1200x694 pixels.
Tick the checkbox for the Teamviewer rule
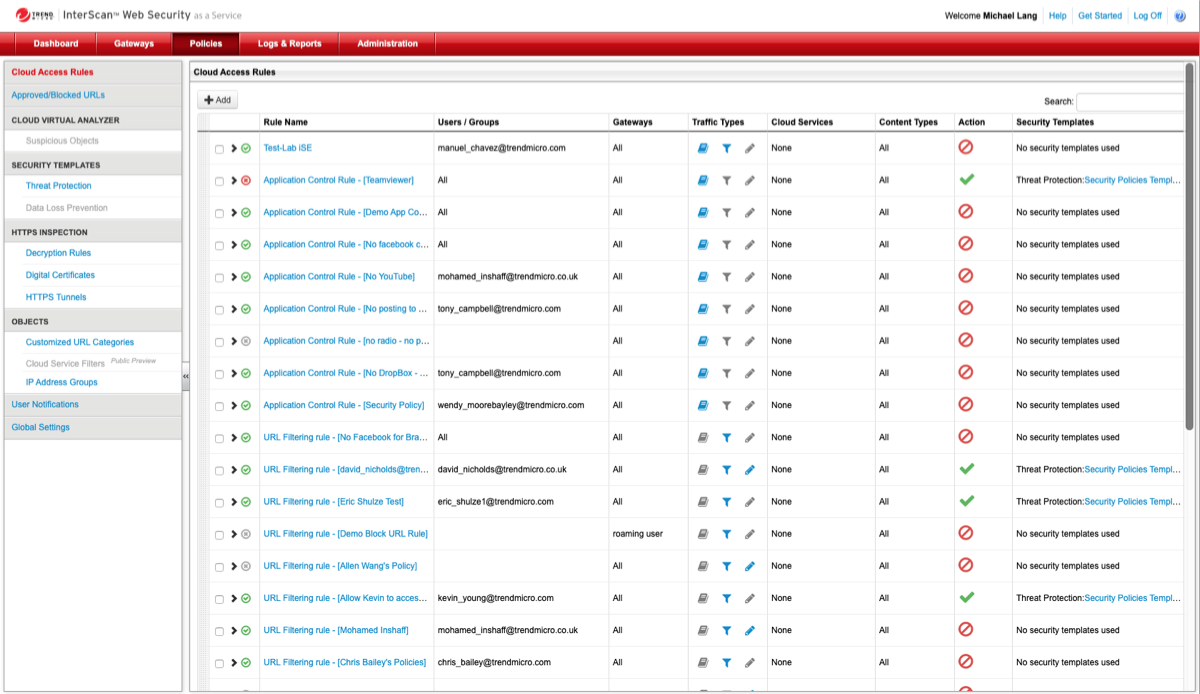[220, 181]
